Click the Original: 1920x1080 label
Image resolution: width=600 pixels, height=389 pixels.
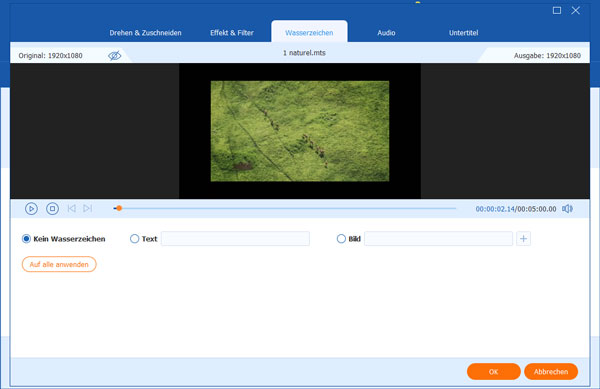51,55
